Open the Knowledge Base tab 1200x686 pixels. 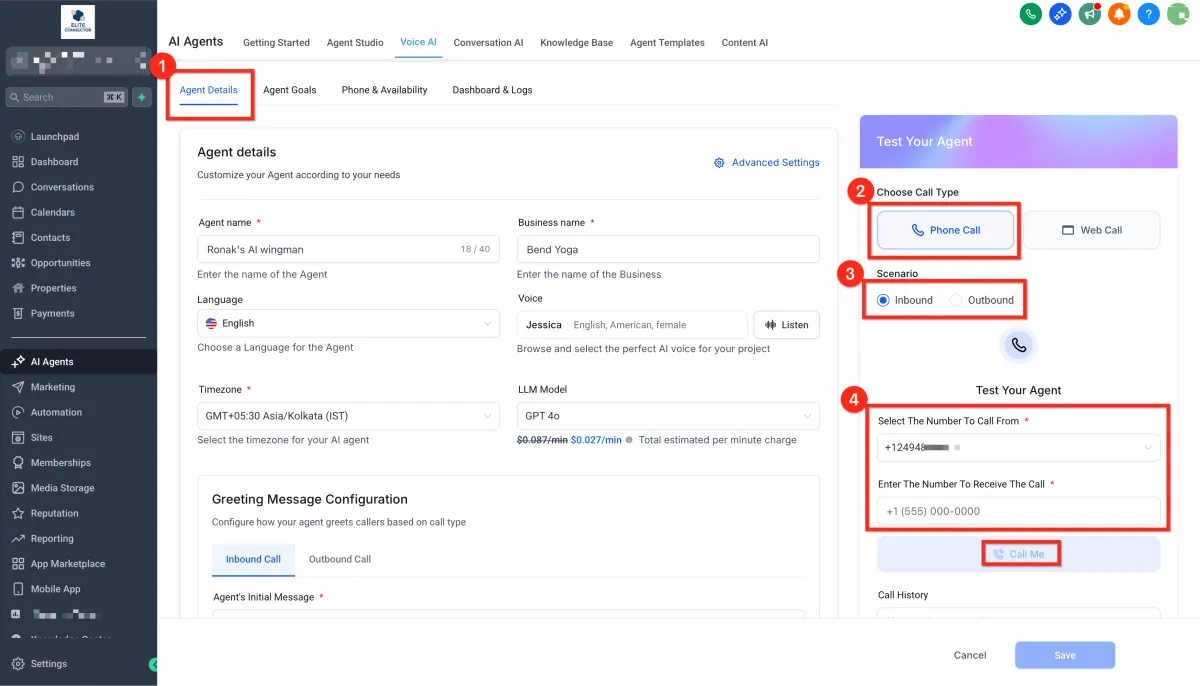(576, 43)
